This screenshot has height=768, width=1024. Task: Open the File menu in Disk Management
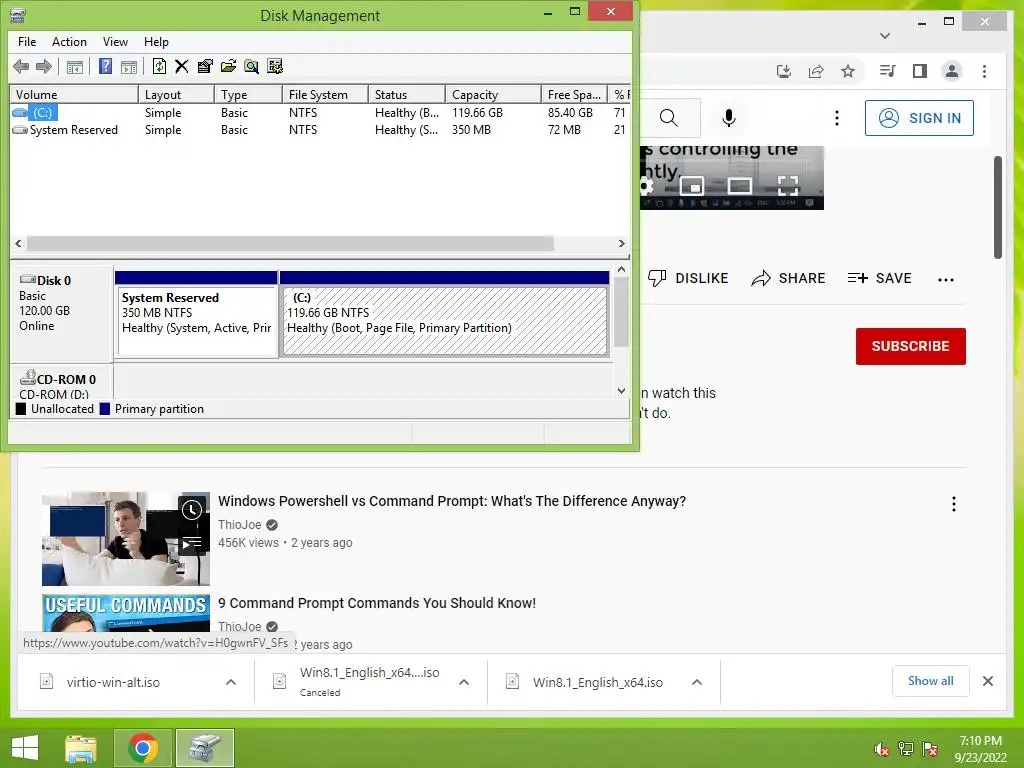click(27, 42)
